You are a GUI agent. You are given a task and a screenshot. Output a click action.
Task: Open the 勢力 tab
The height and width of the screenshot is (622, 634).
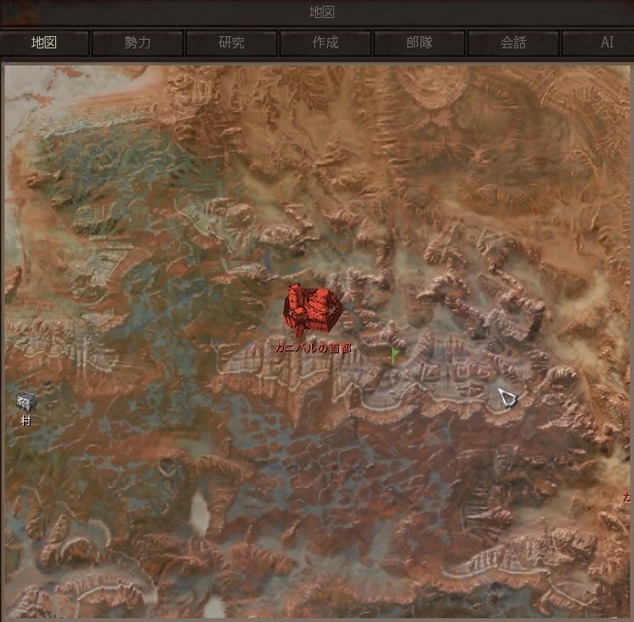[x=137, y=42]
